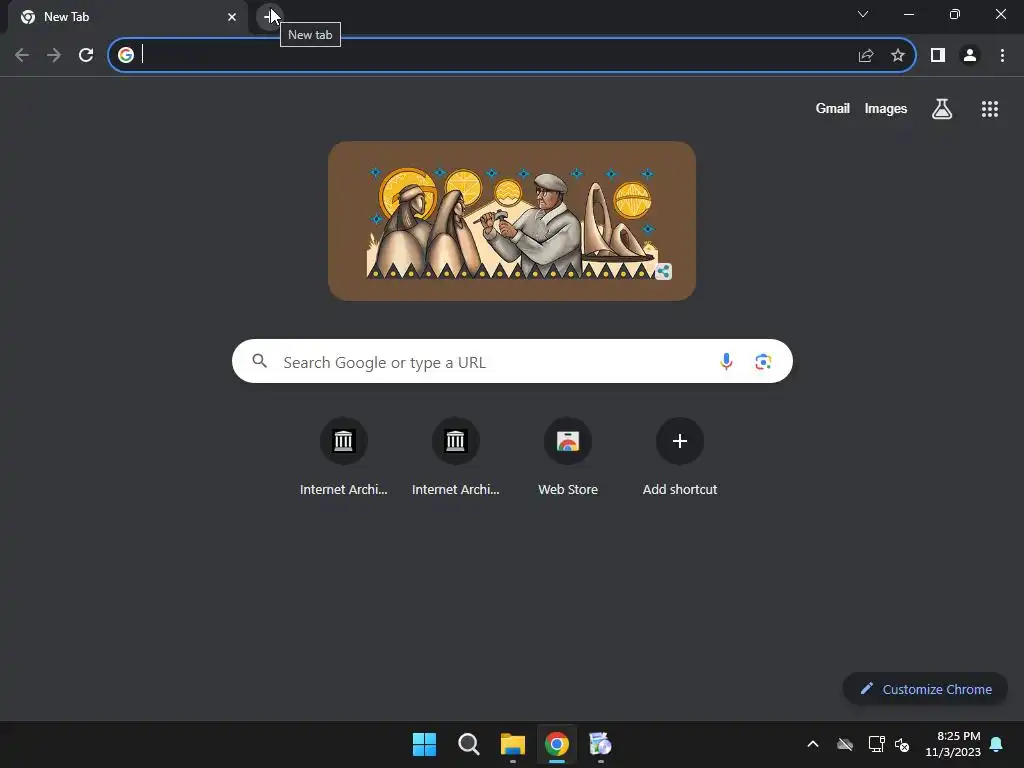Screen dimensions: 1024x768
Task: Open Gmail link
Action: click(833, 108)
